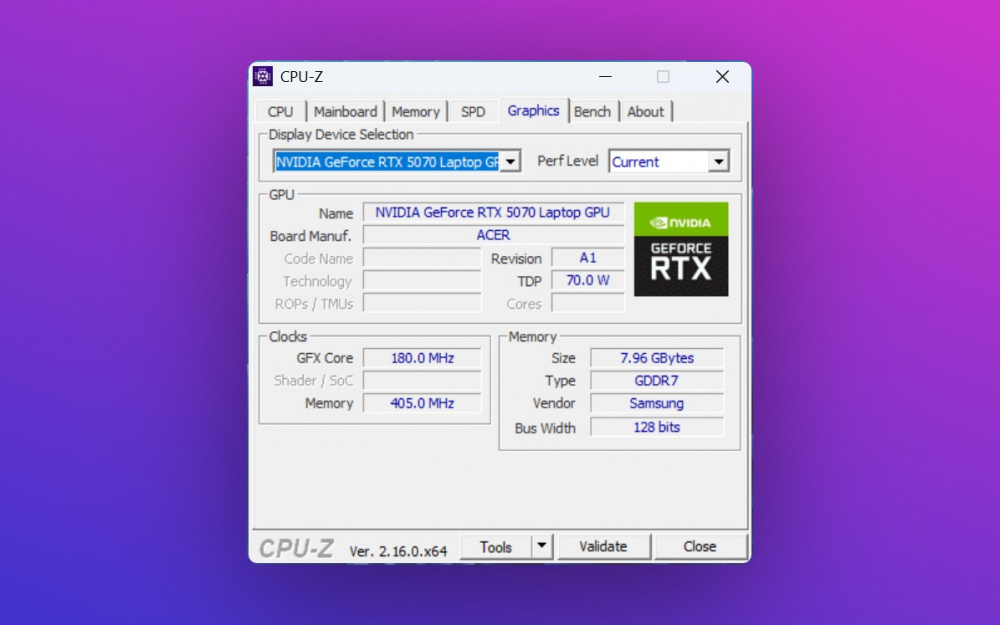1000x625 pixels.
Task: Open the Display Device Selection dropdown
Action: click(509, 162)
